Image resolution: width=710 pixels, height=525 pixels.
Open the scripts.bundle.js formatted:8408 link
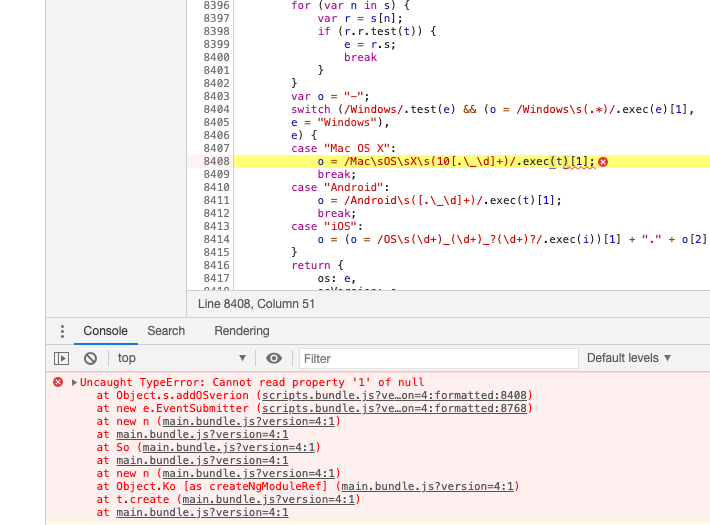coord(394,395)
